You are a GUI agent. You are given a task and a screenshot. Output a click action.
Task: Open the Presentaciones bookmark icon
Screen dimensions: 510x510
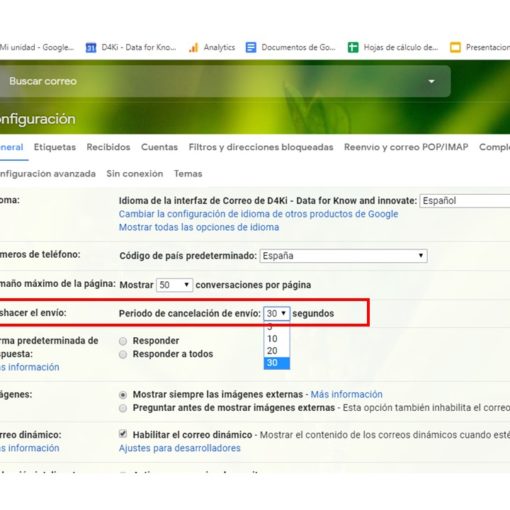pos(455,48)
